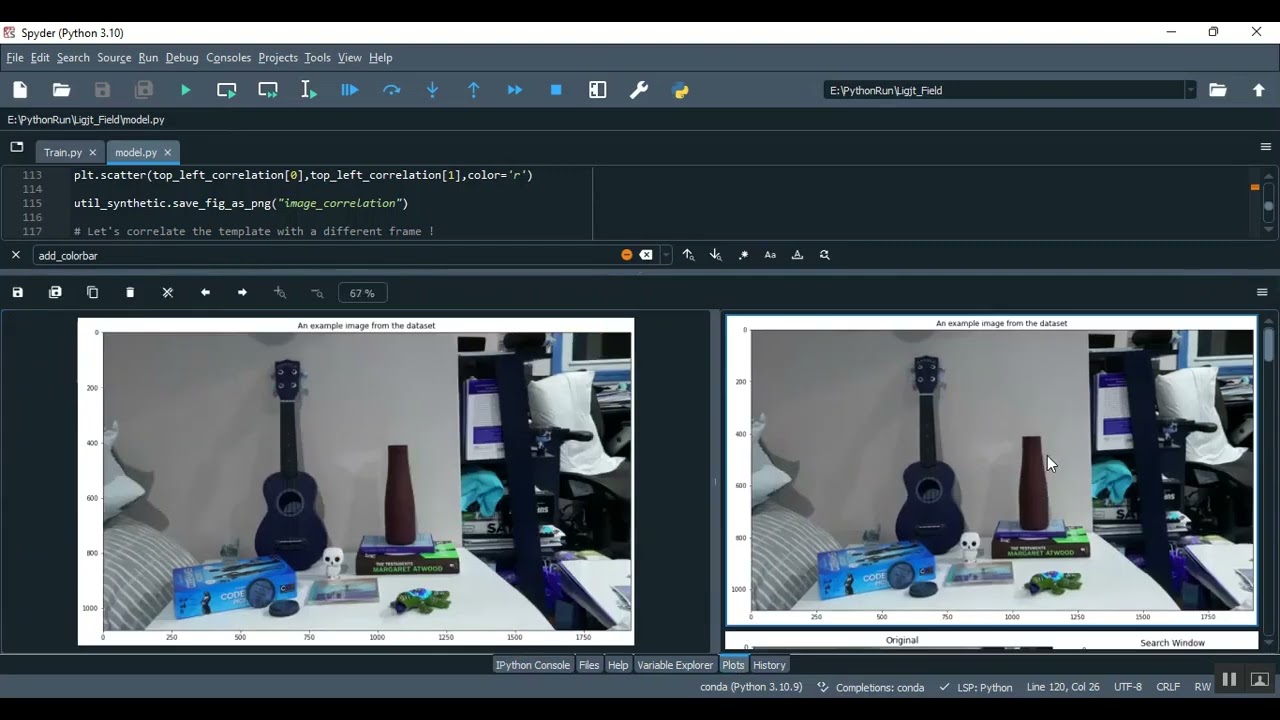This screenshot has width=1280, height=720.
Task: Open the editor pane options menu
Action: click(x=1265, y=147)
